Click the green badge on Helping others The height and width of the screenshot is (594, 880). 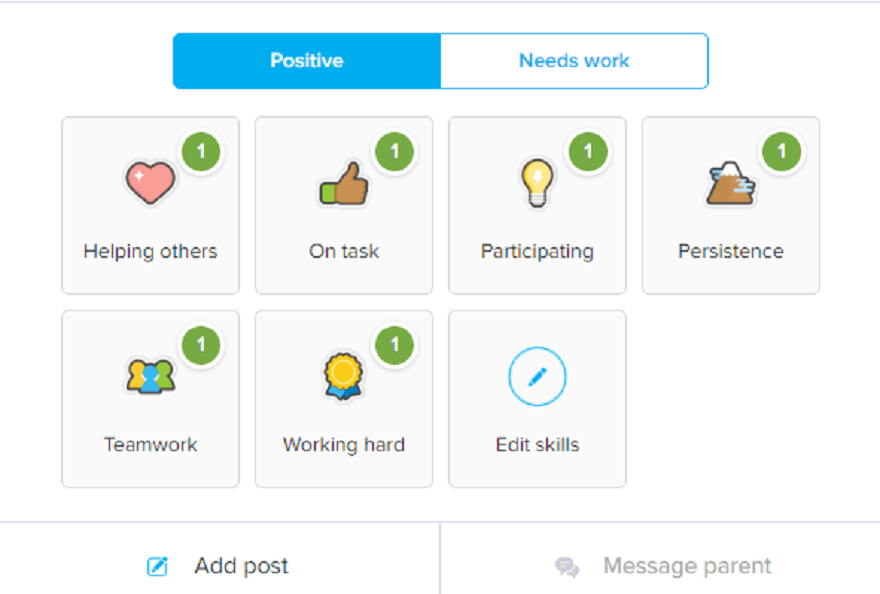[x=201, y=152]
